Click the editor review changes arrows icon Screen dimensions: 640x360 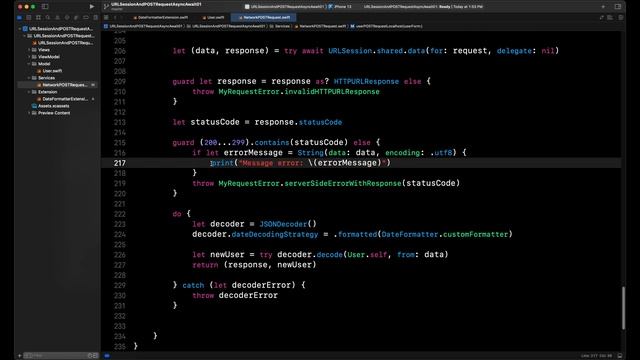click(x=602, y=18)
